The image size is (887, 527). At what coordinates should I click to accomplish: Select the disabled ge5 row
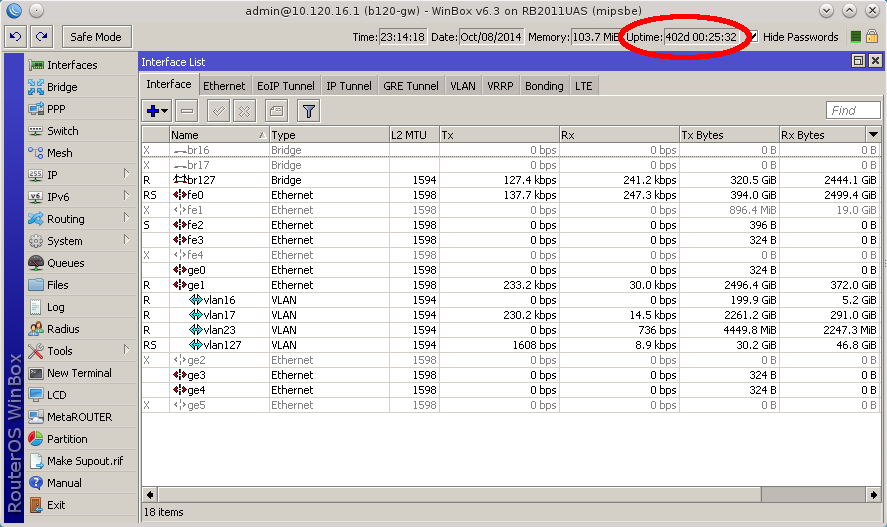511,405
